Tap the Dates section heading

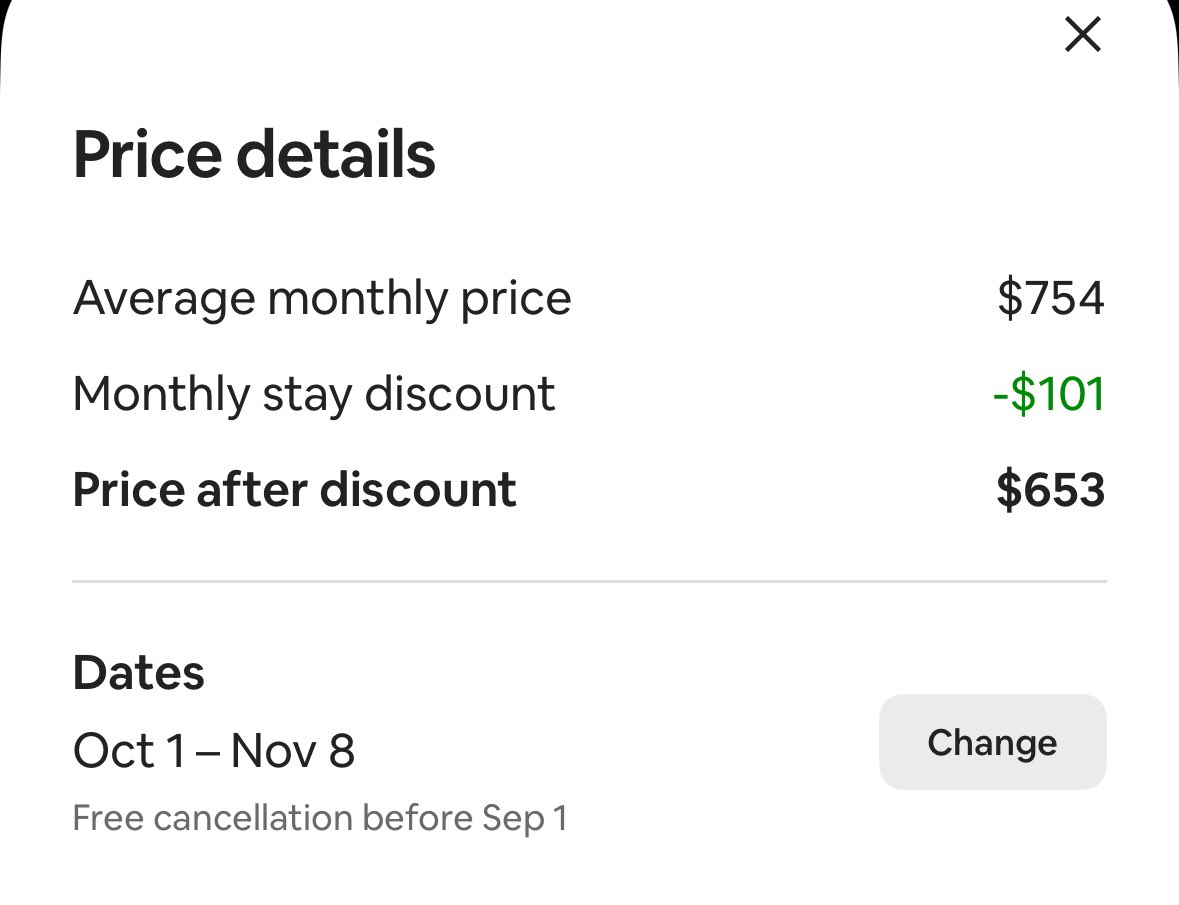pos(139,673)
